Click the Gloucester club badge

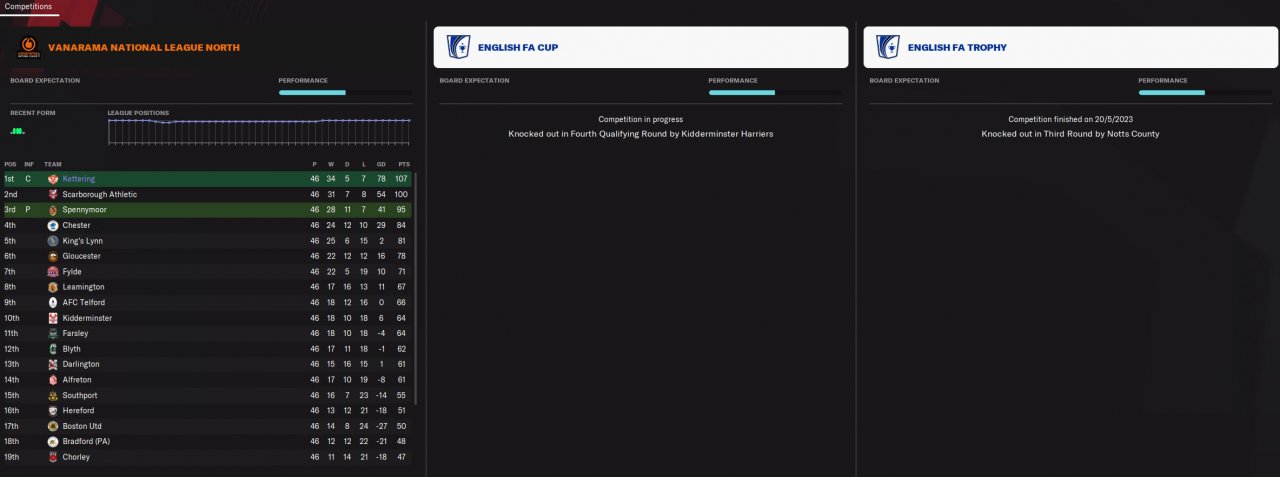click(x=53, y=256)
